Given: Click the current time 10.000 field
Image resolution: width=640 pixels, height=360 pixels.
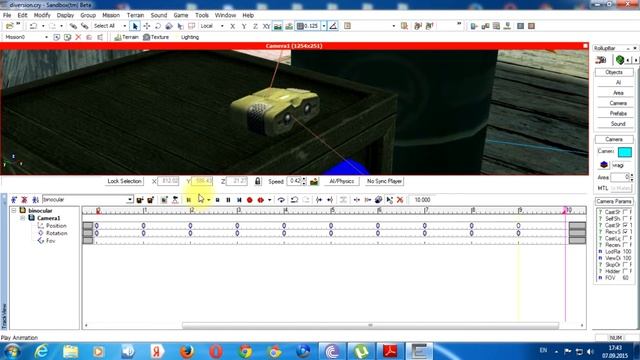Looking at the screenshot, I should click(422, 200).
